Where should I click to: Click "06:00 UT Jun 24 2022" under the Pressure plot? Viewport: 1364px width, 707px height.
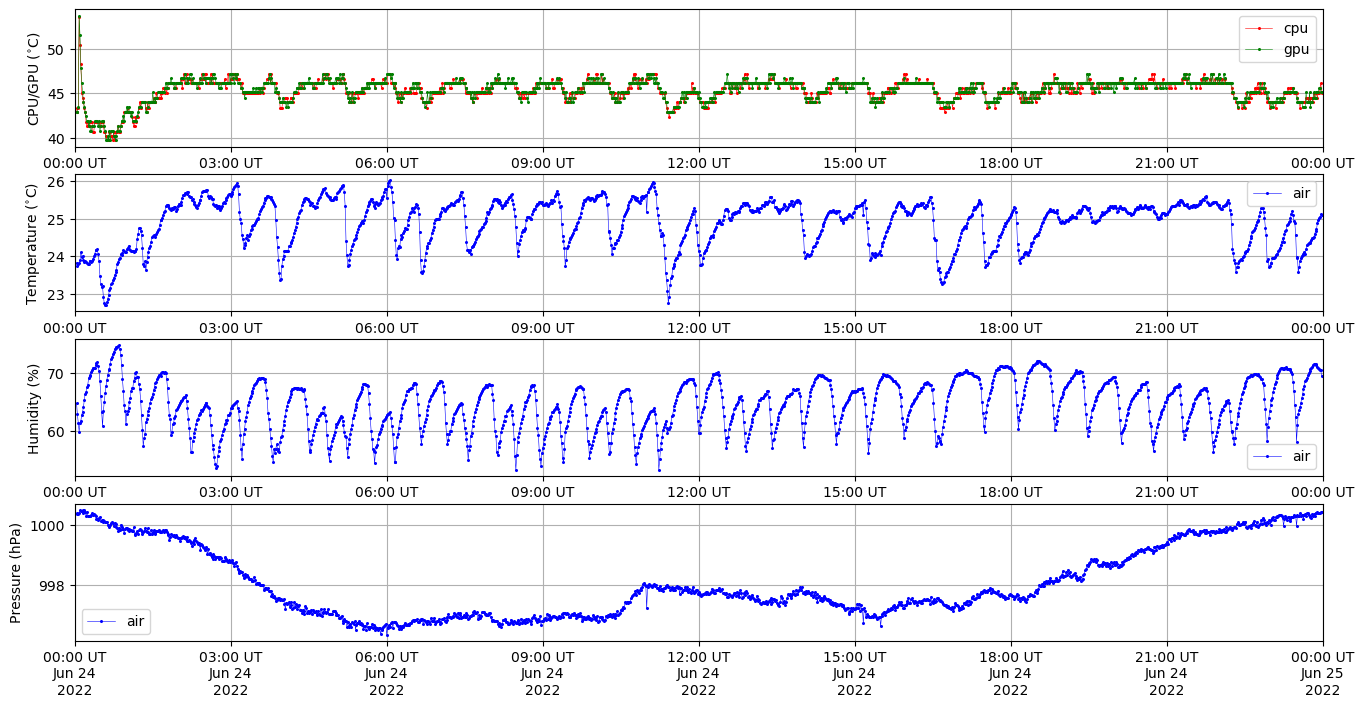point(387,673)
